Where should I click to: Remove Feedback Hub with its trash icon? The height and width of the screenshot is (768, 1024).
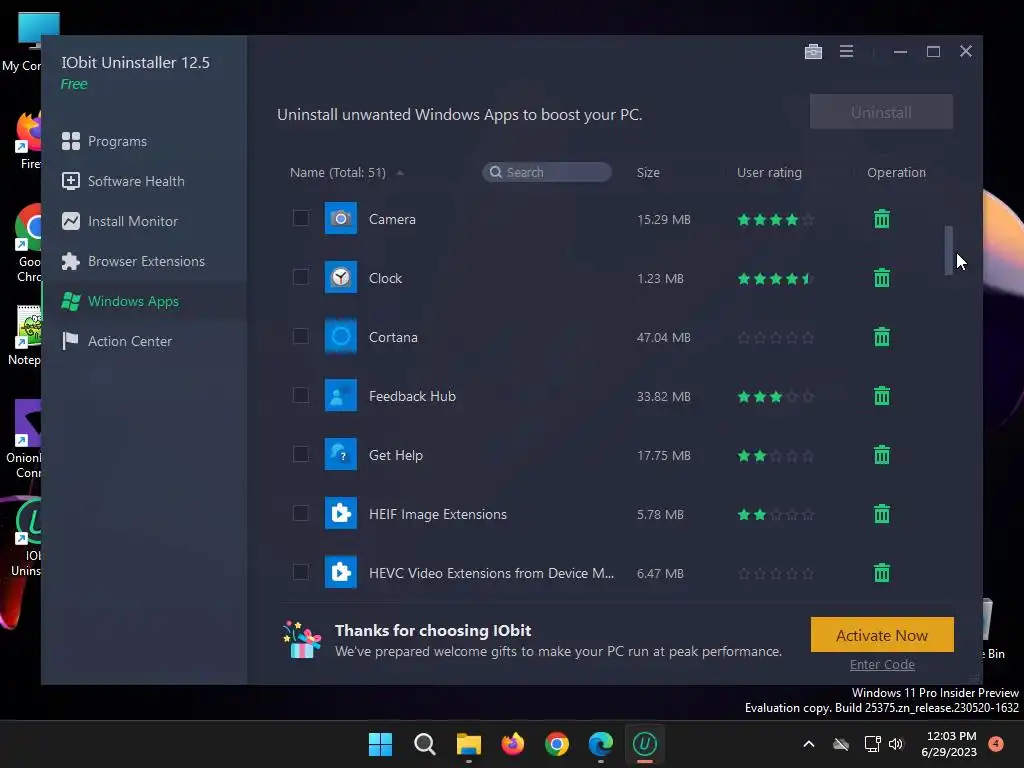pos(882,396)
